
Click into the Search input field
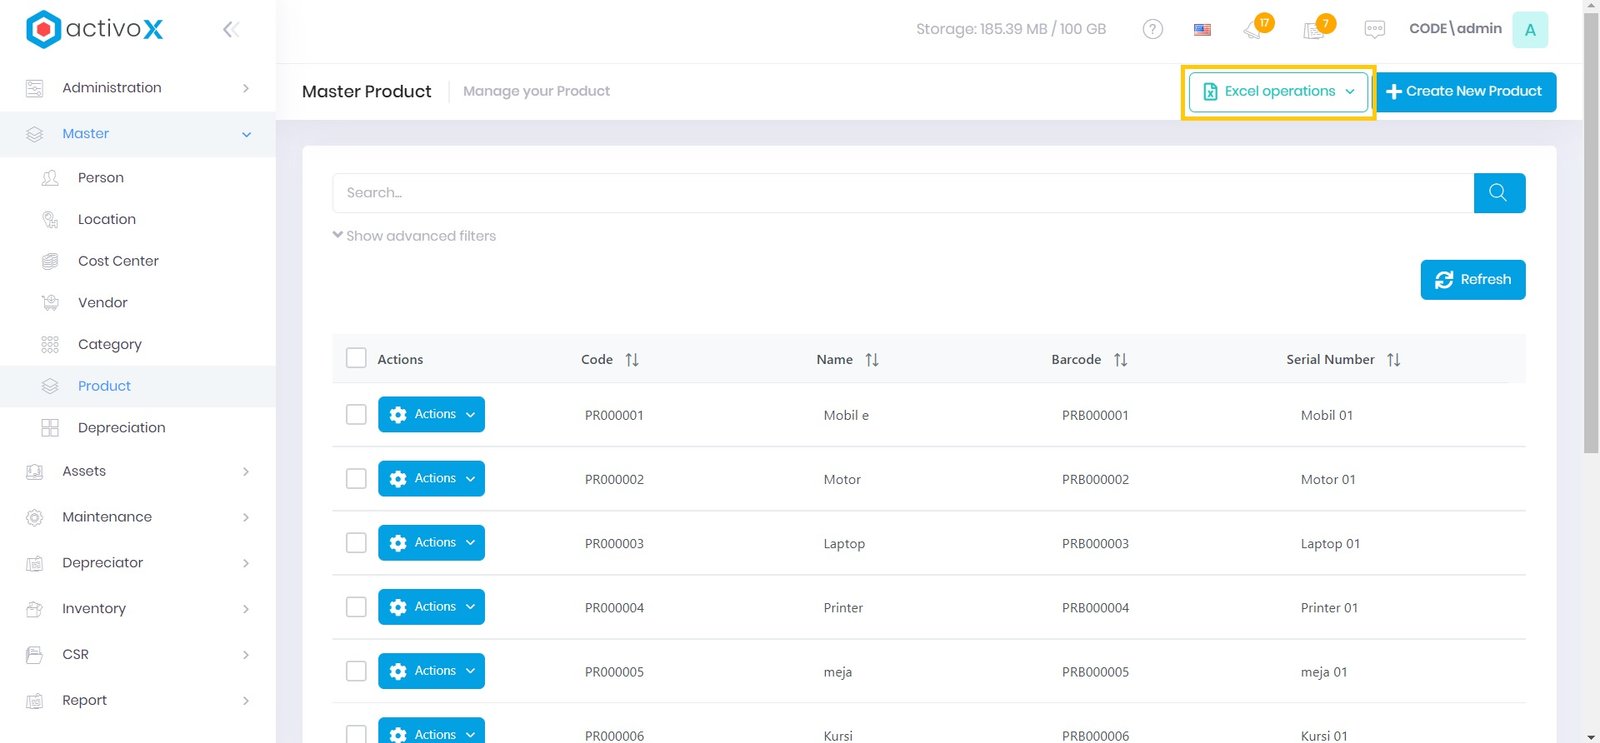tap(902, 193)
